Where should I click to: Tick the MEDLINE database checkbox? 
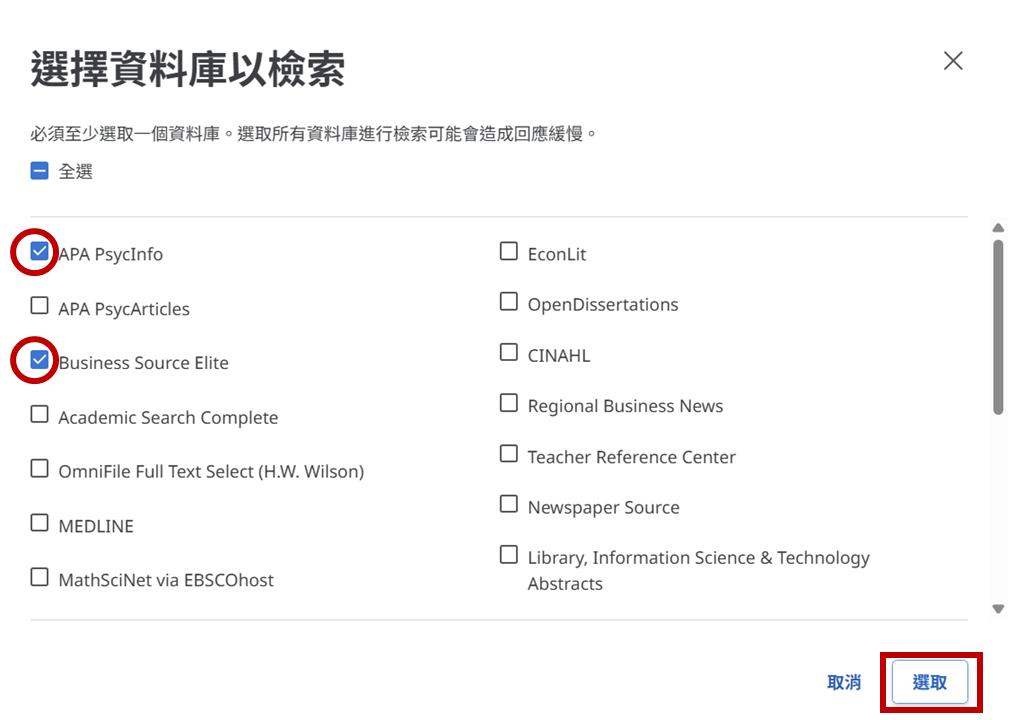point(40,523)
